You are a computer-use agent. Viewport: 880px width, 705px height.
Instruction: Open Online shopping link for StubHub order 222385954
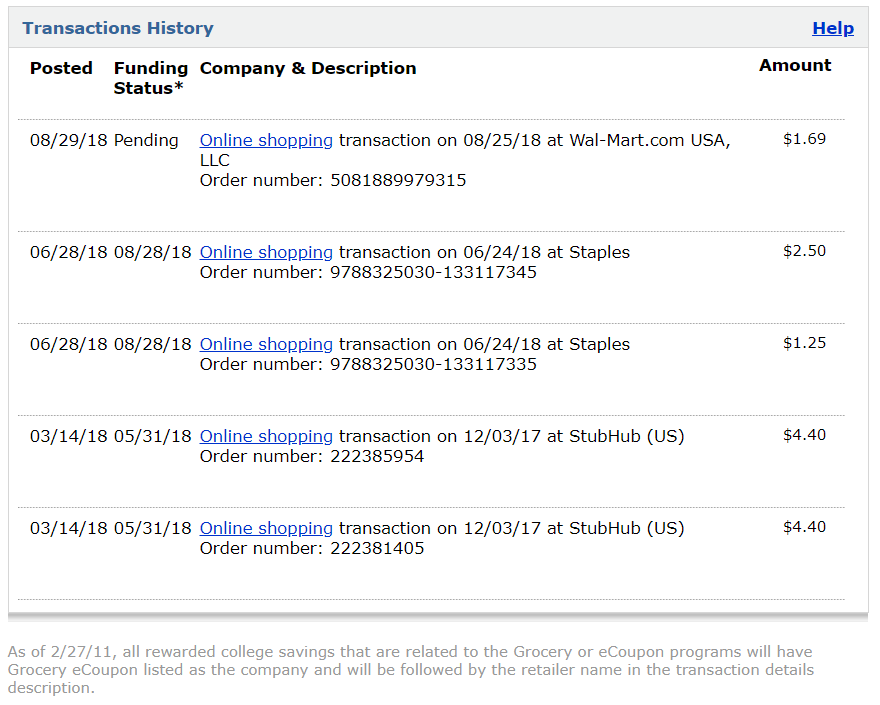coord(266,437)
